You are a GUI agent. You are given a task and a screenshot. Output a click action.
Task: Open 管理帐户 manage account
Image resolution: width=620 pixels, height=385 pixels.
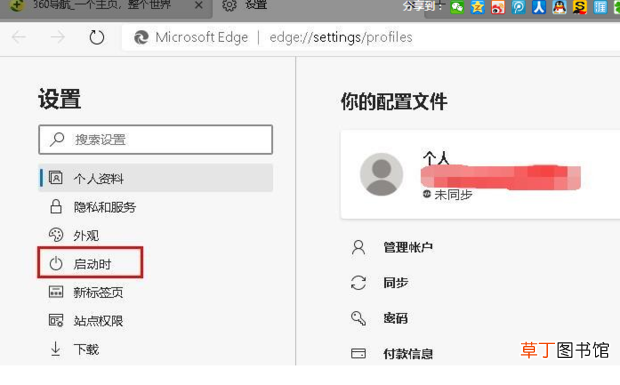[408, 247]
